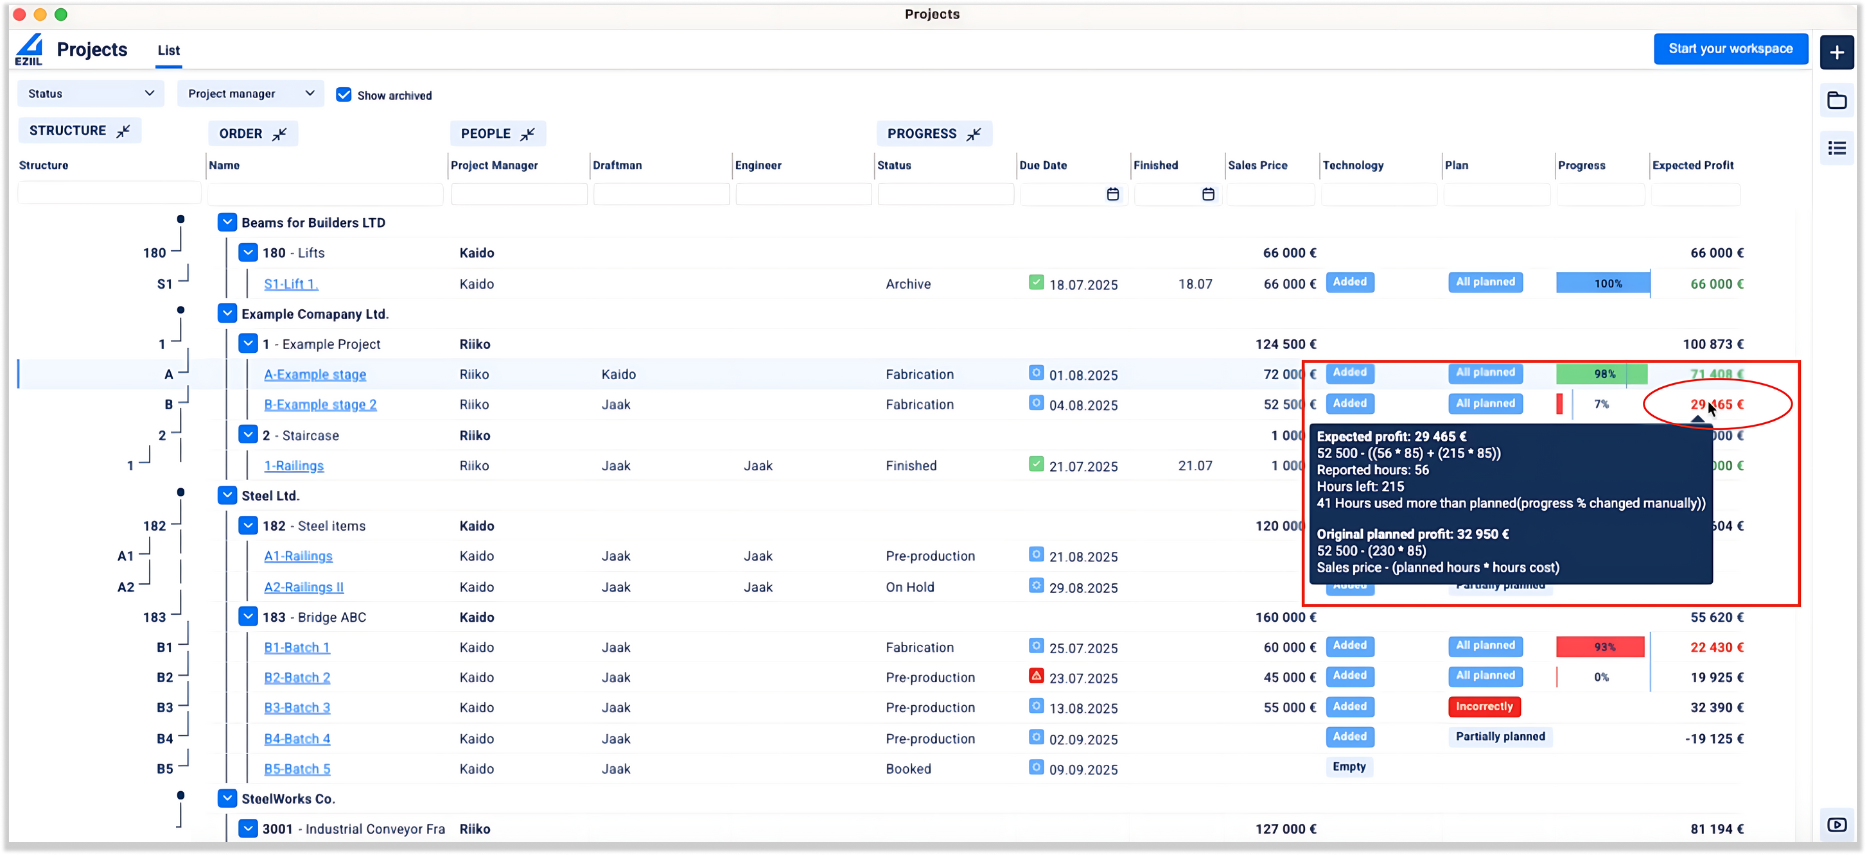This screenshot has height=855, width=1866.
Task: Open the Status filter dropdown
Action: 90,94
